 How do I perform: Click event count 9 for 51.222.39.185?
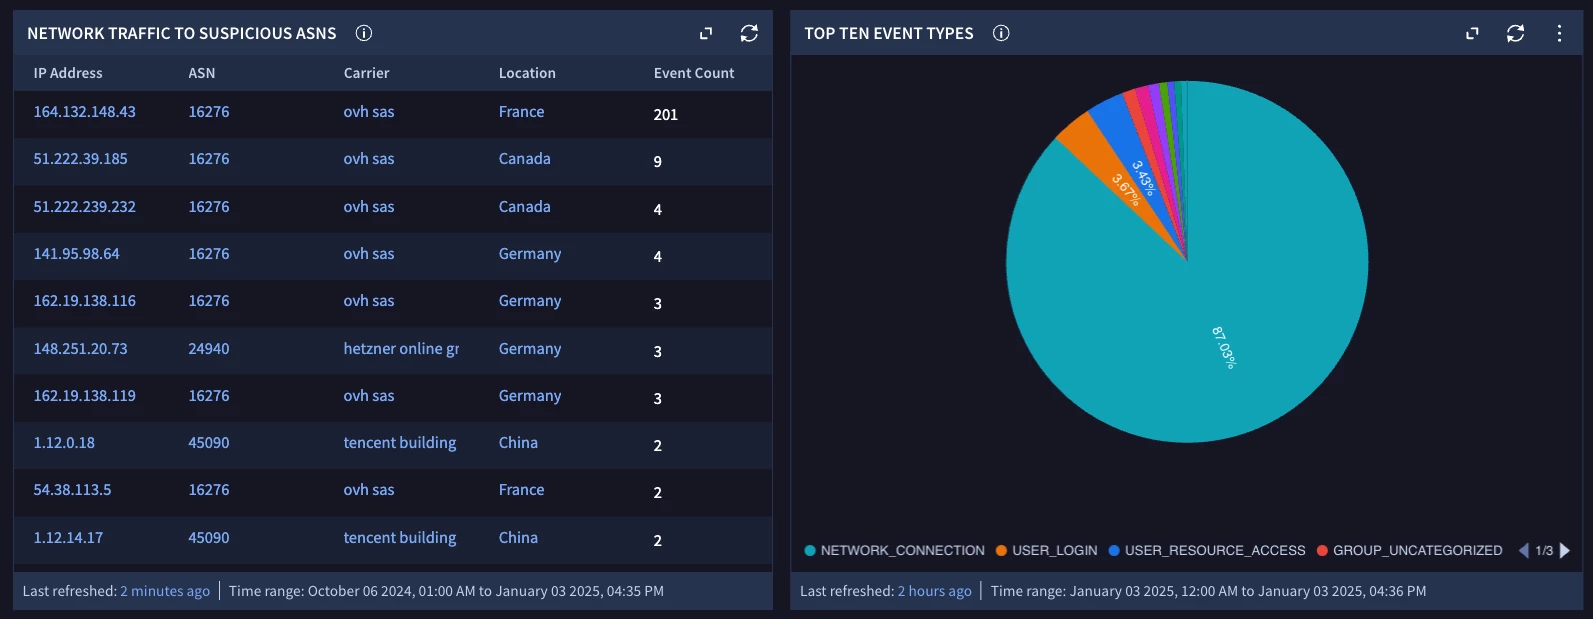658,162
